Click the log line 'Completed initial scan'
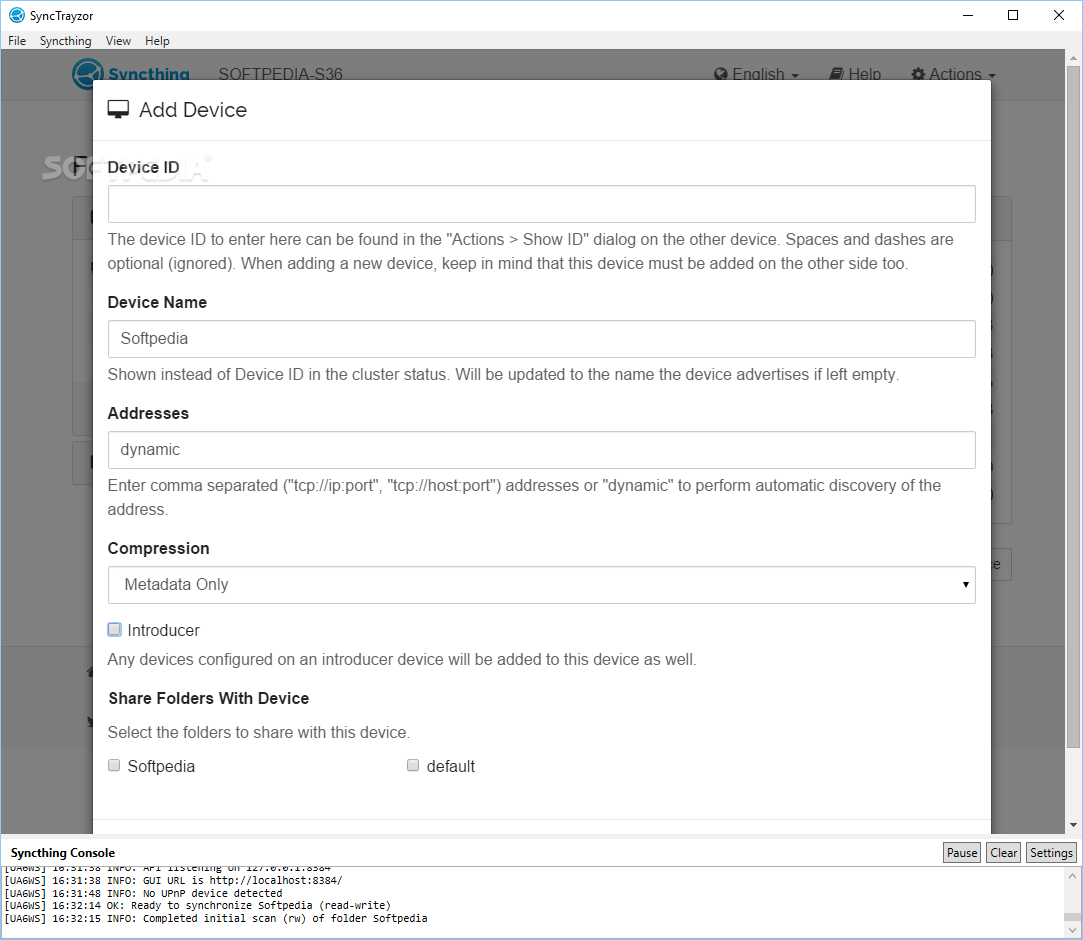The image size is (1083, 940). (215, 918)
